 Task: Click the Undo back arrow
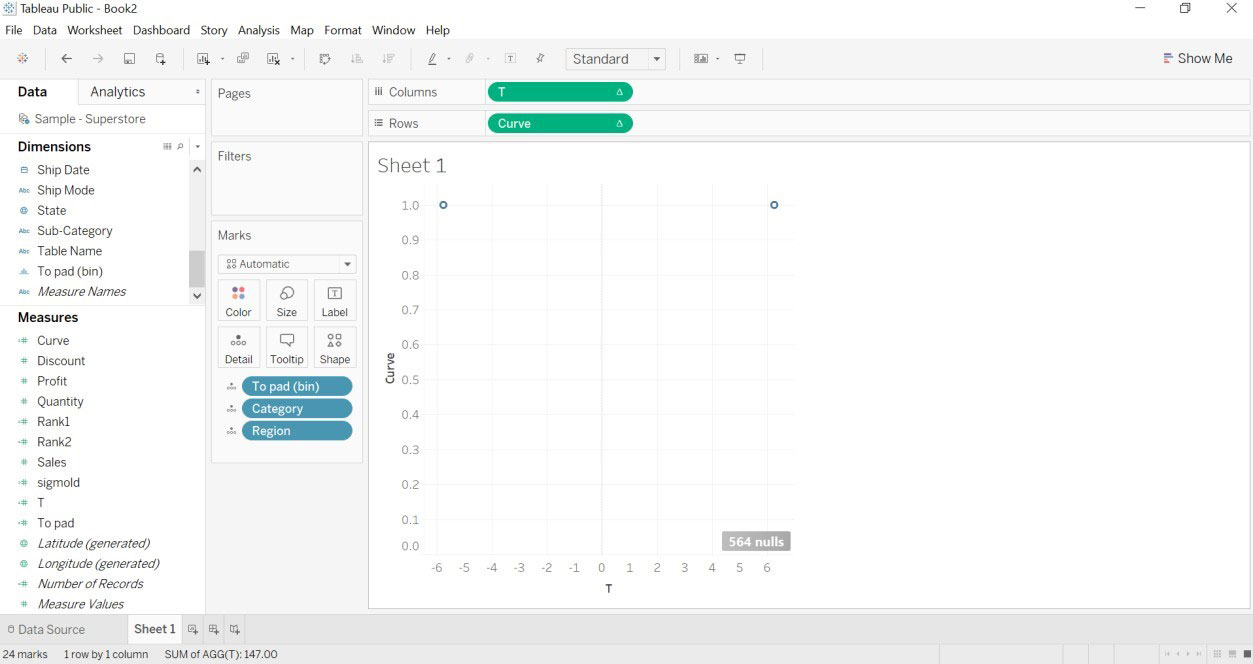(x=67, y=59)
